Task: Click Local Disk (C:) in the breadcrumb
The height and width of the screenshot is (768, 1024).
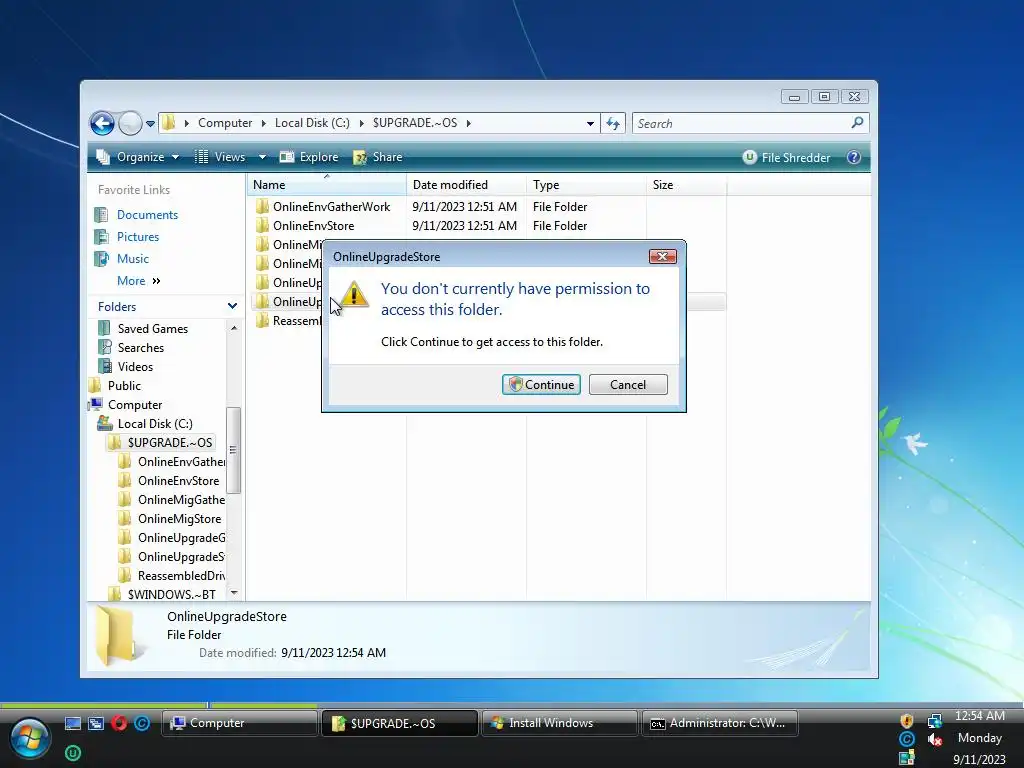Action: click(312, 123)
